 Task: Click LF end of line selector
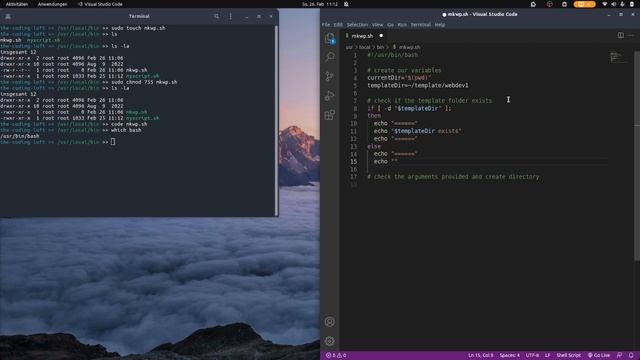(x=547, y=356)
